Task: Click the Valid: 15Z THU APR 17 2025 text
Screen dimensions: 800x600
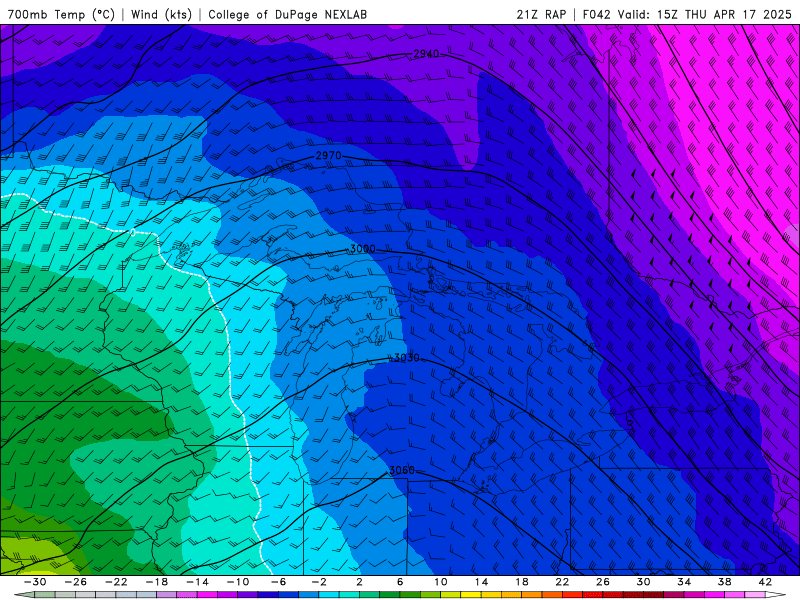Action: click(705, 14)
